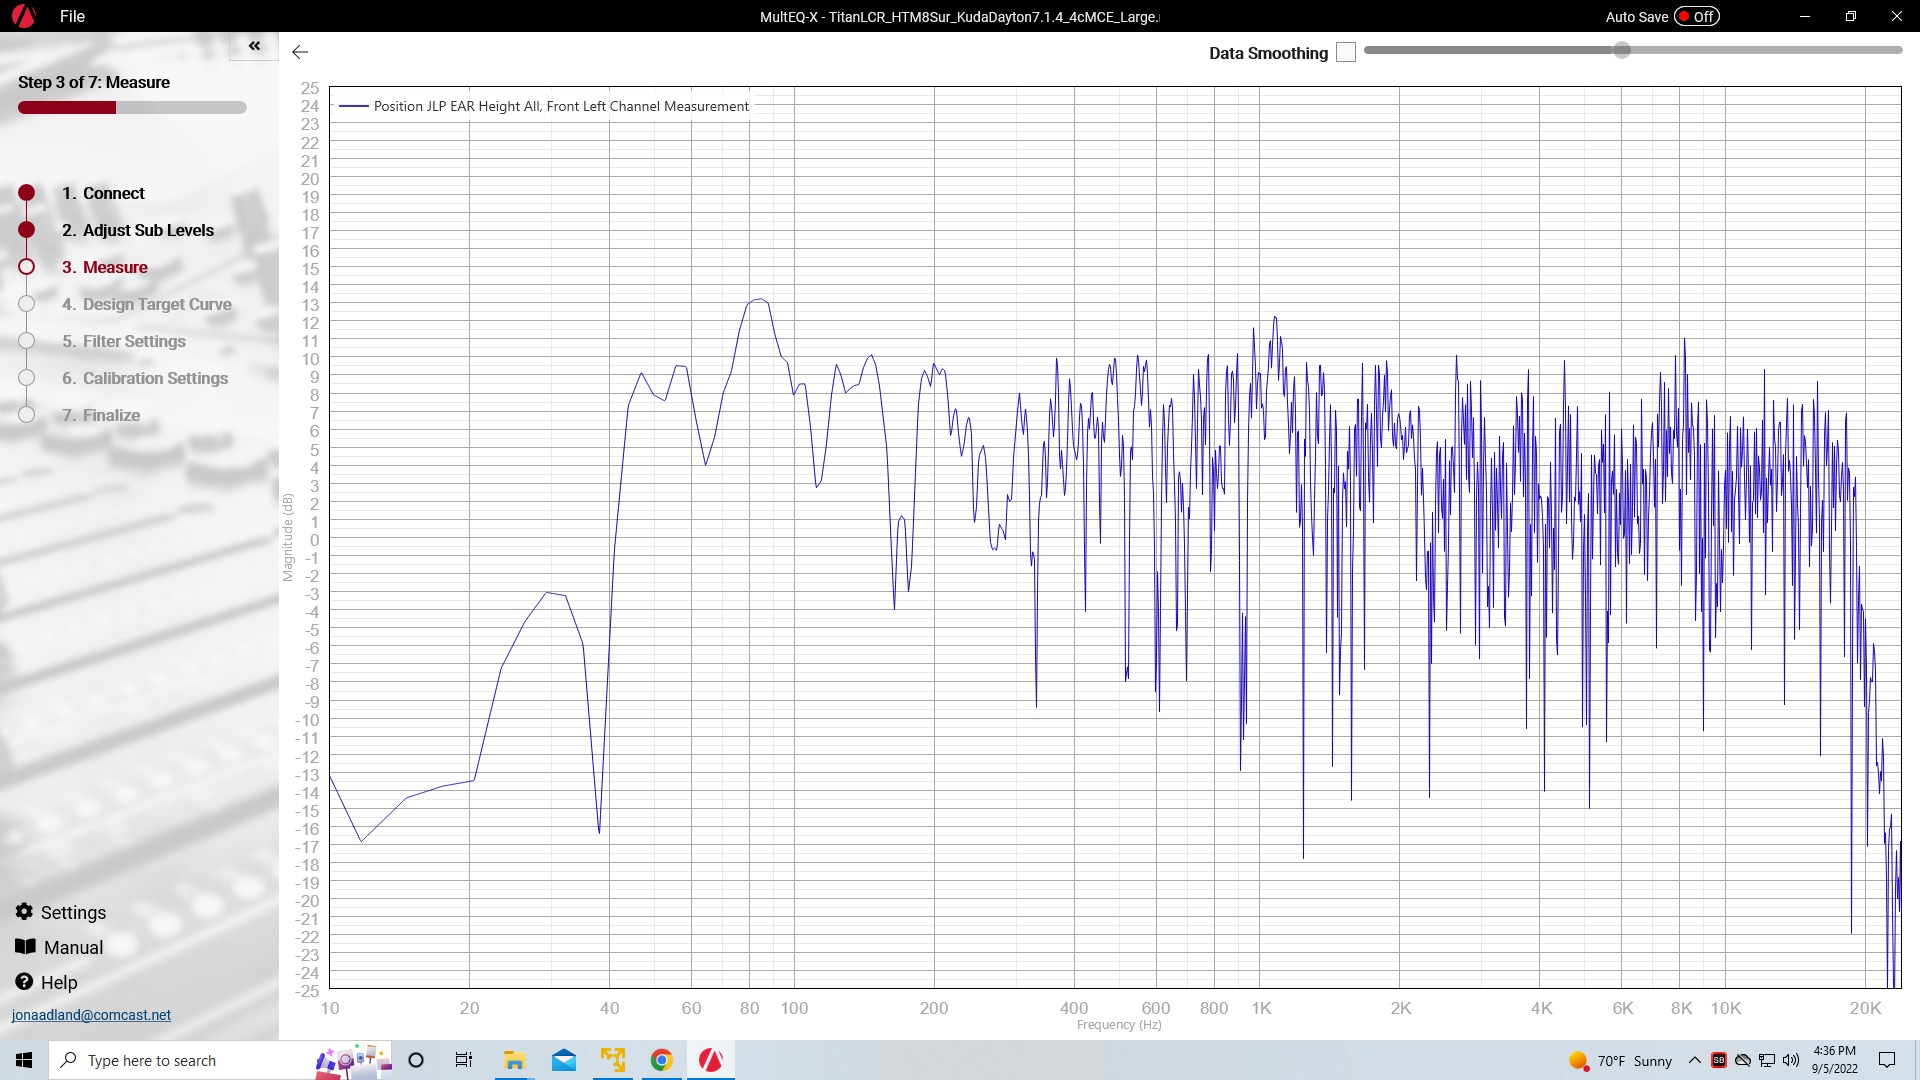Open File Explorer from taskbar

[x=514, y=1060]
